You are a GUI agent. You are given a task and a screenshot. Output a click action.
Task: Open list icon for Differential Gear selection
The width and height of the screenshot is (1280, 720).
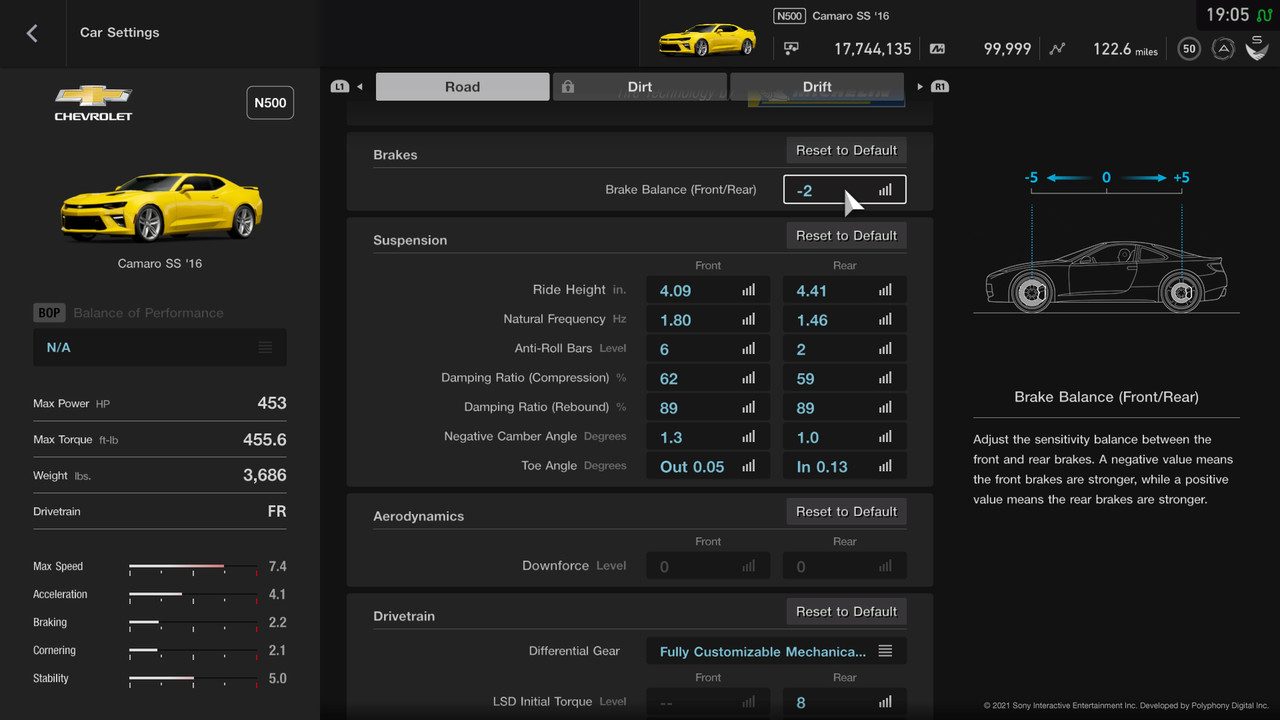(885, 651)
